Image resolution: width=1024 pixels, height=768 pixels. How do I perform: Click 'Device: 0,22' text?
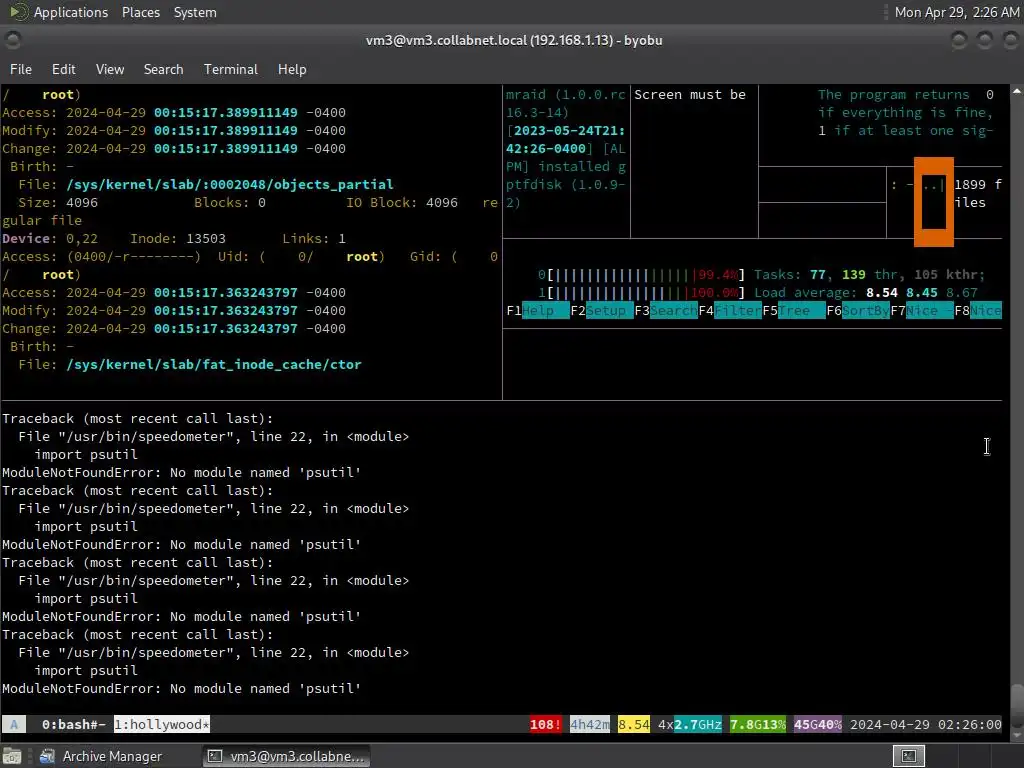50,239
